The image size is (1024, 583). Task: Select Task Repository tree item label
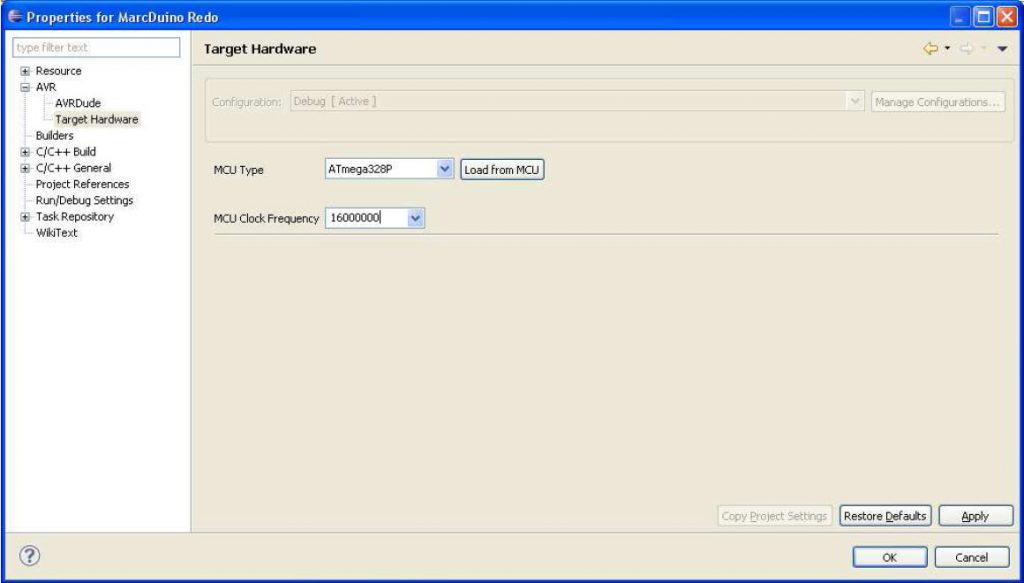(74, 217)
